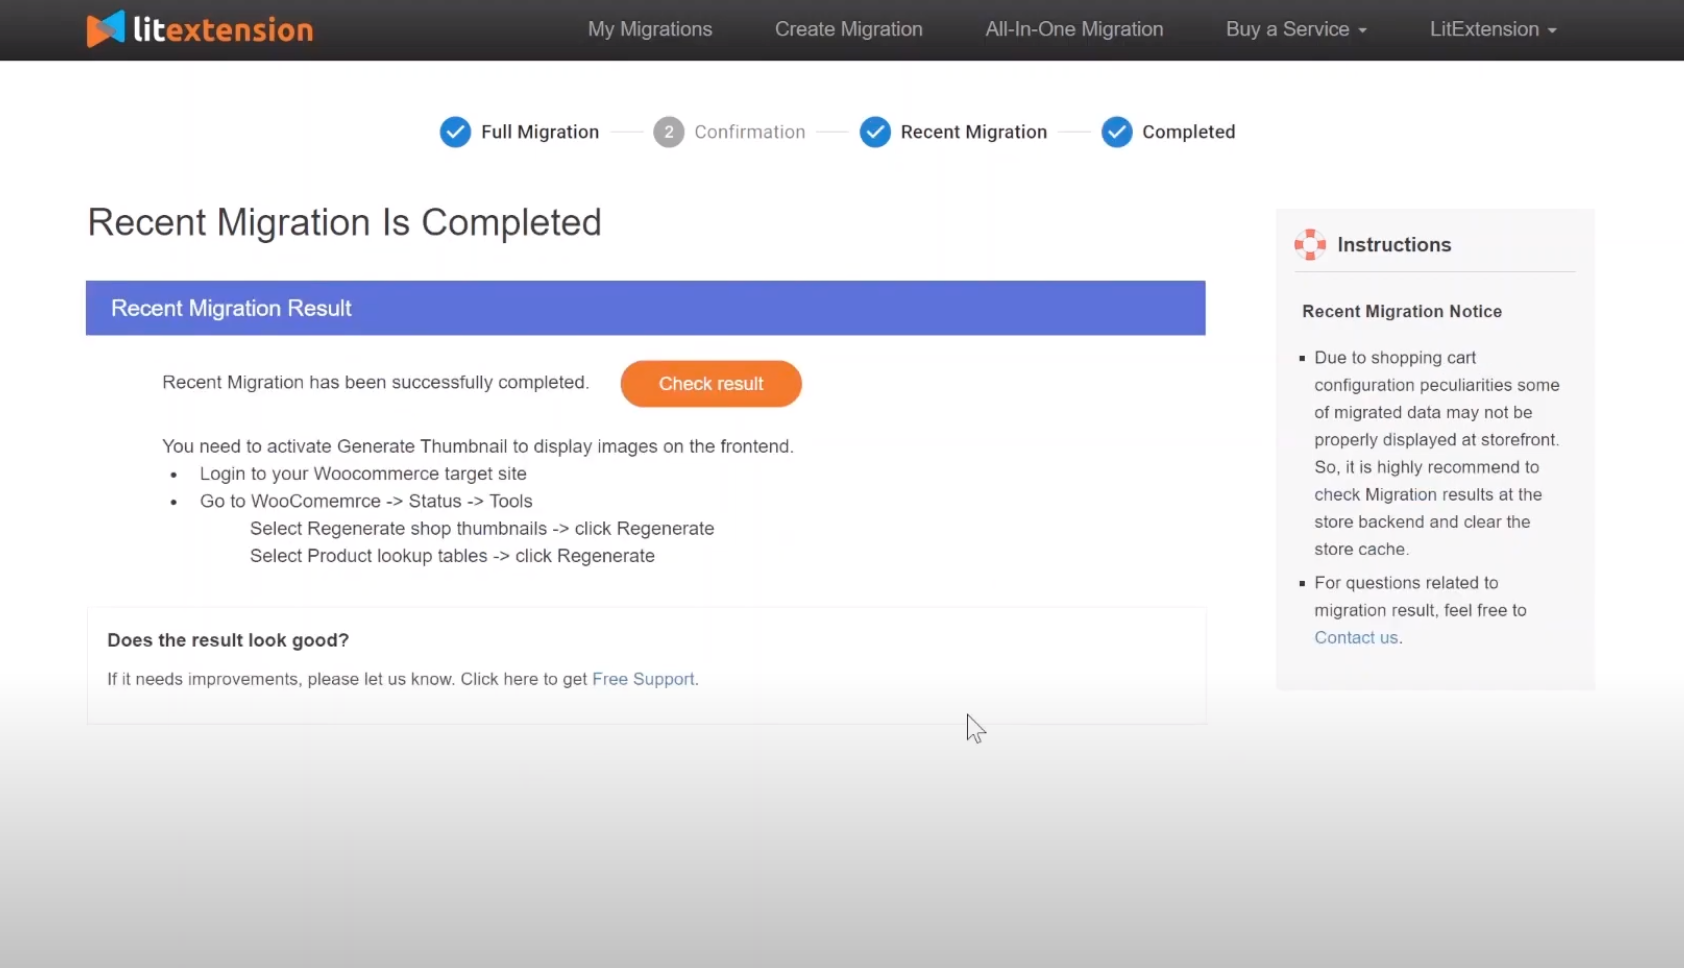Click 'Login to your Woocommerce target site' line
Screen dimensions: 1684x968
pyautogui.click(x=363, y=474)
